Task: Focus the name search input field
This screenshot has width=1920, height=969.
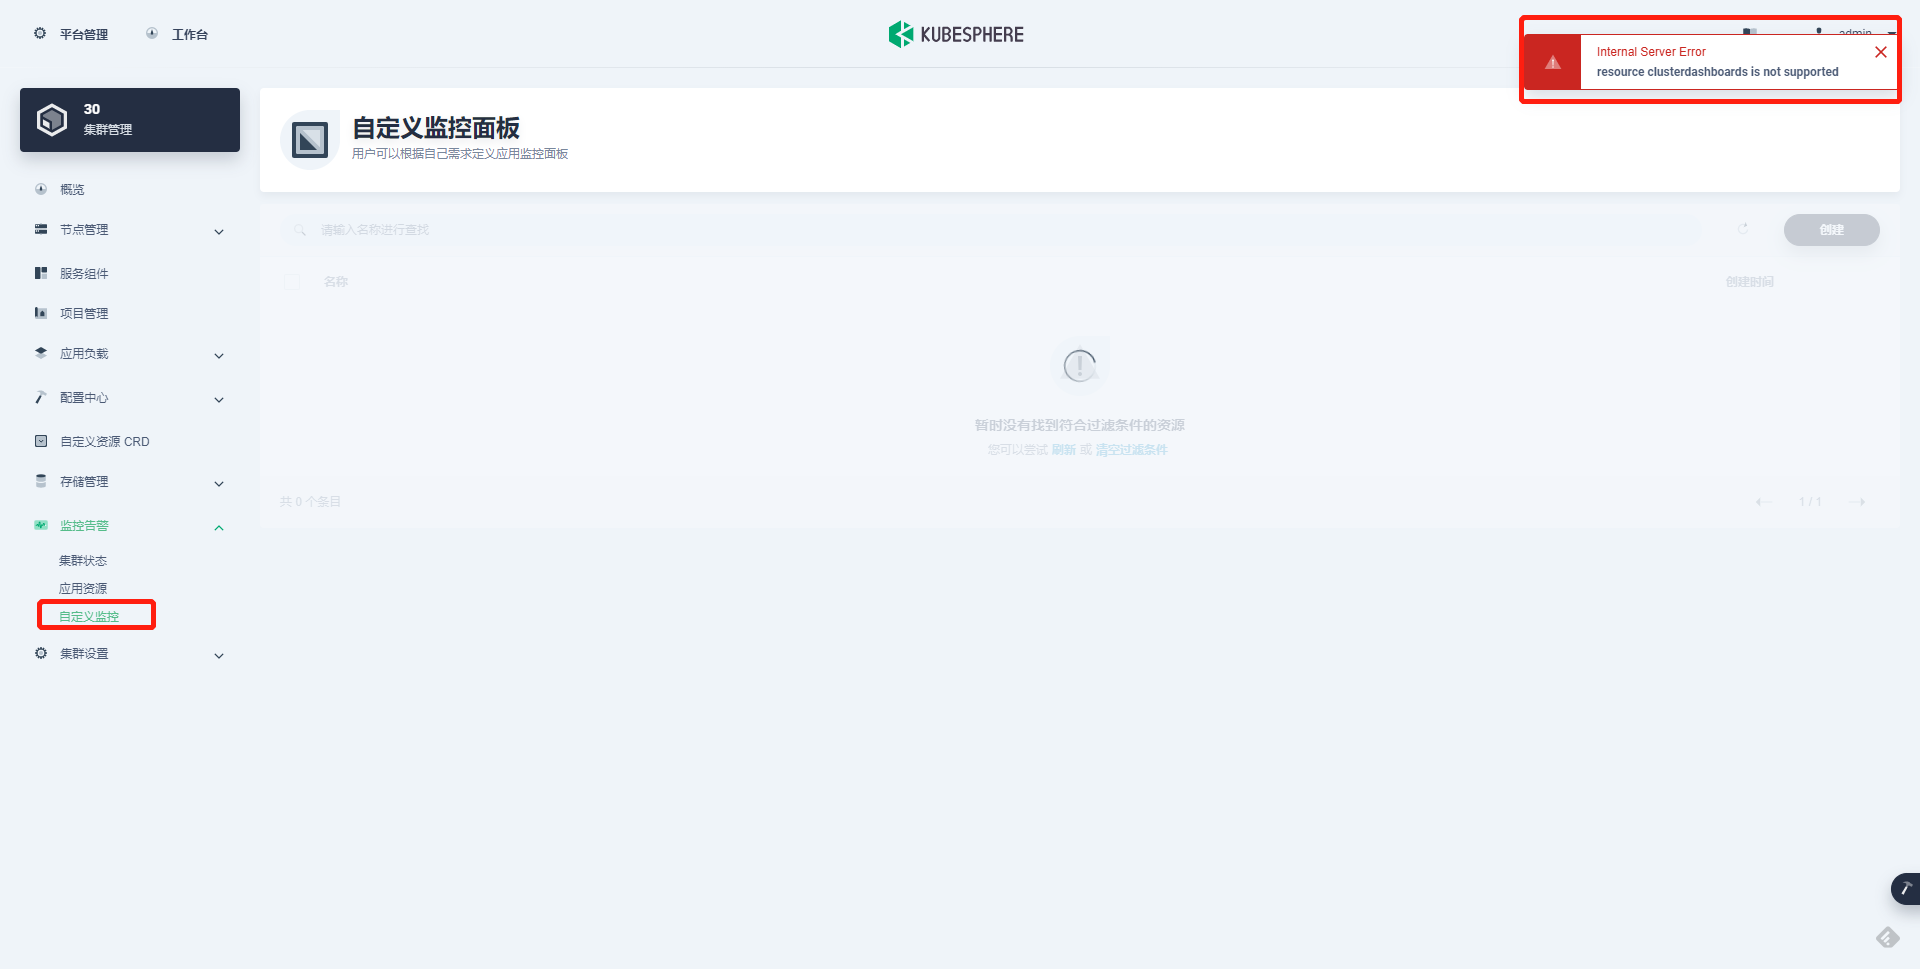Action: coord(990,230)
